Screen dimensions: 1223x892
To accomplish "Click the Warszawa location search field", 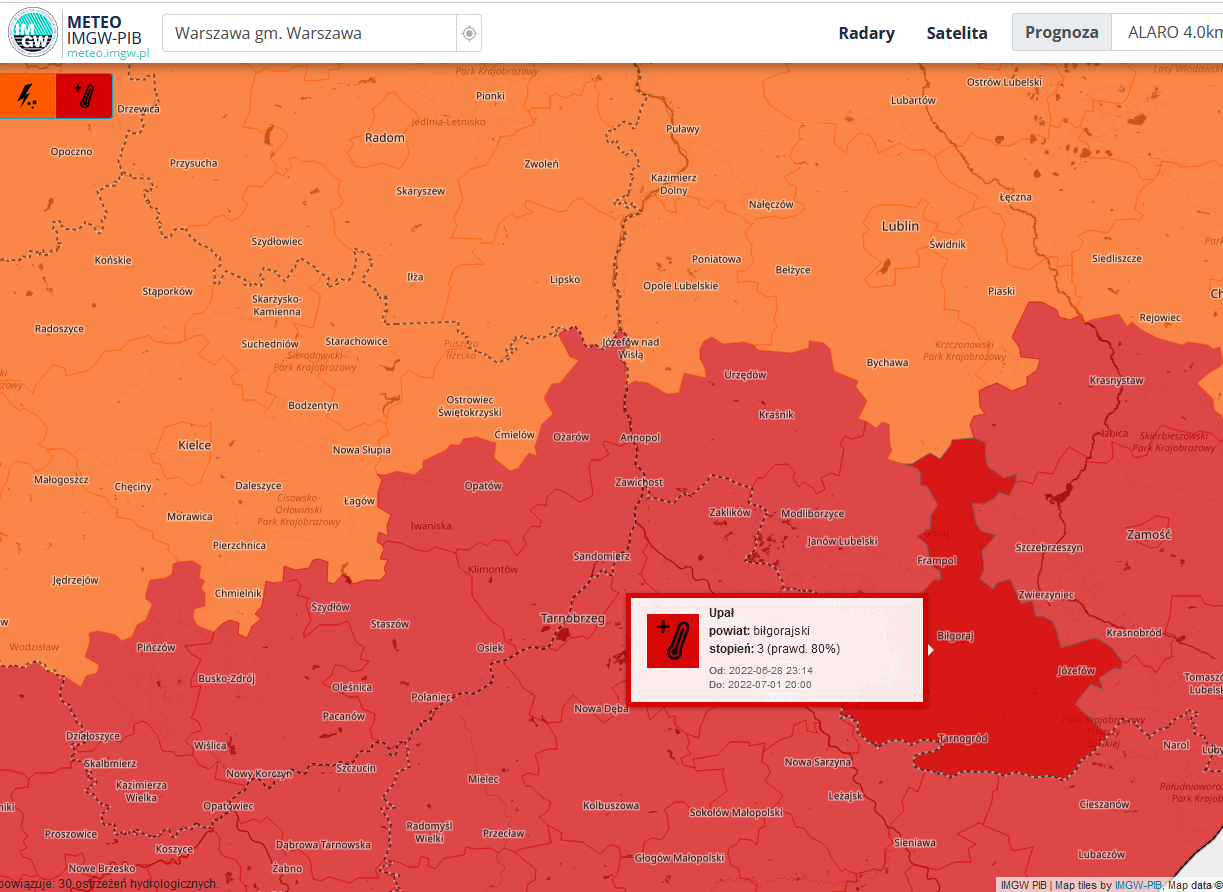I will (x=308, y=33).
